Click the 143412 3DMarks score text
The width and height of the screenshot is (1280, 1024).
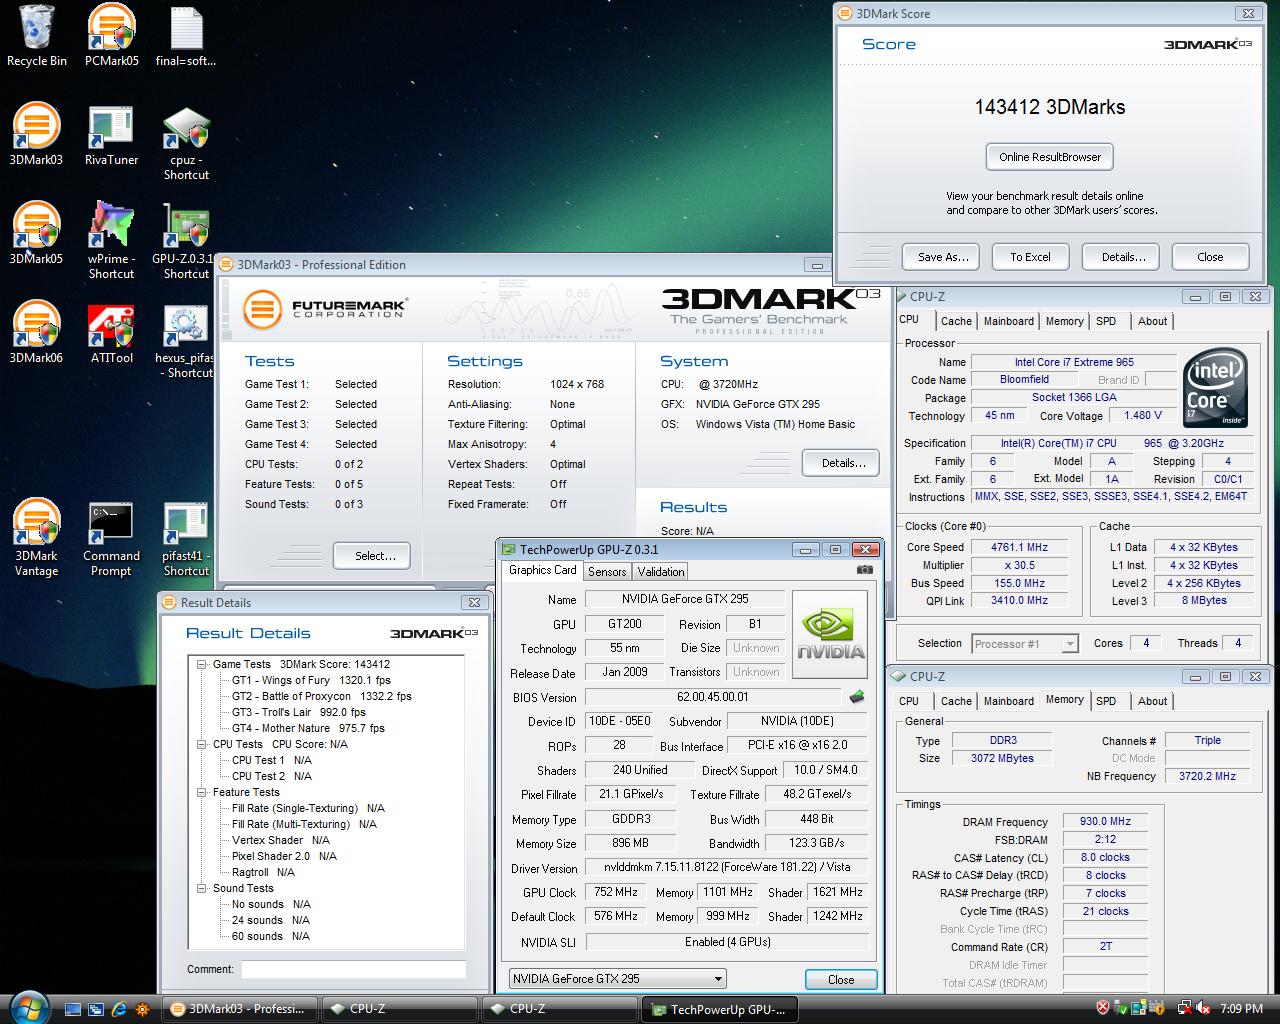[1050, 107]
